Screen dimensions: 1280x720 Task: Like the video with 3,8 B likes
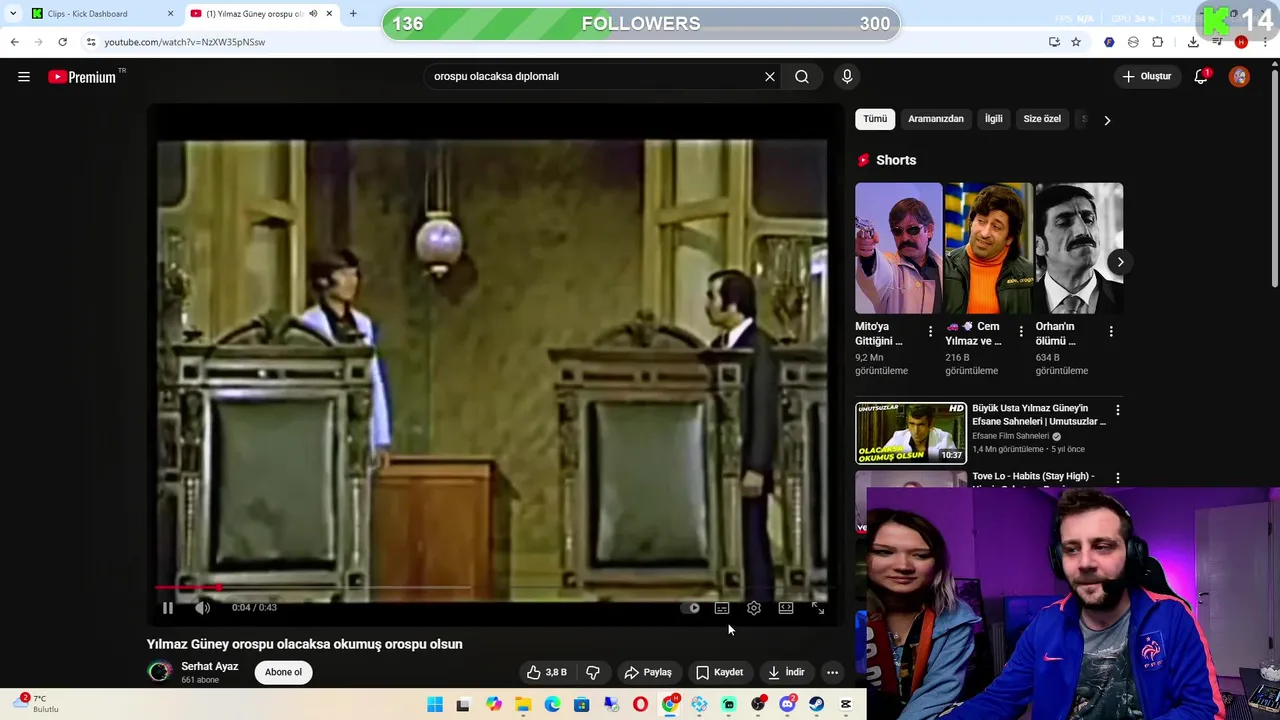click(546, 672)
